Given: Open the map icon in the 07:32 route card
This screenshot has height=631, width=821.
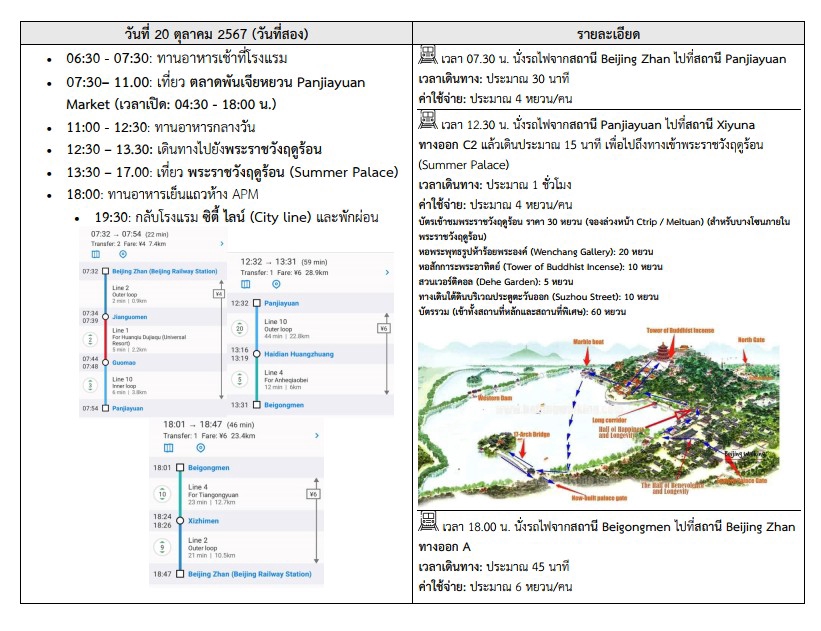Looking at the screenshot, I should pos(96,254).
